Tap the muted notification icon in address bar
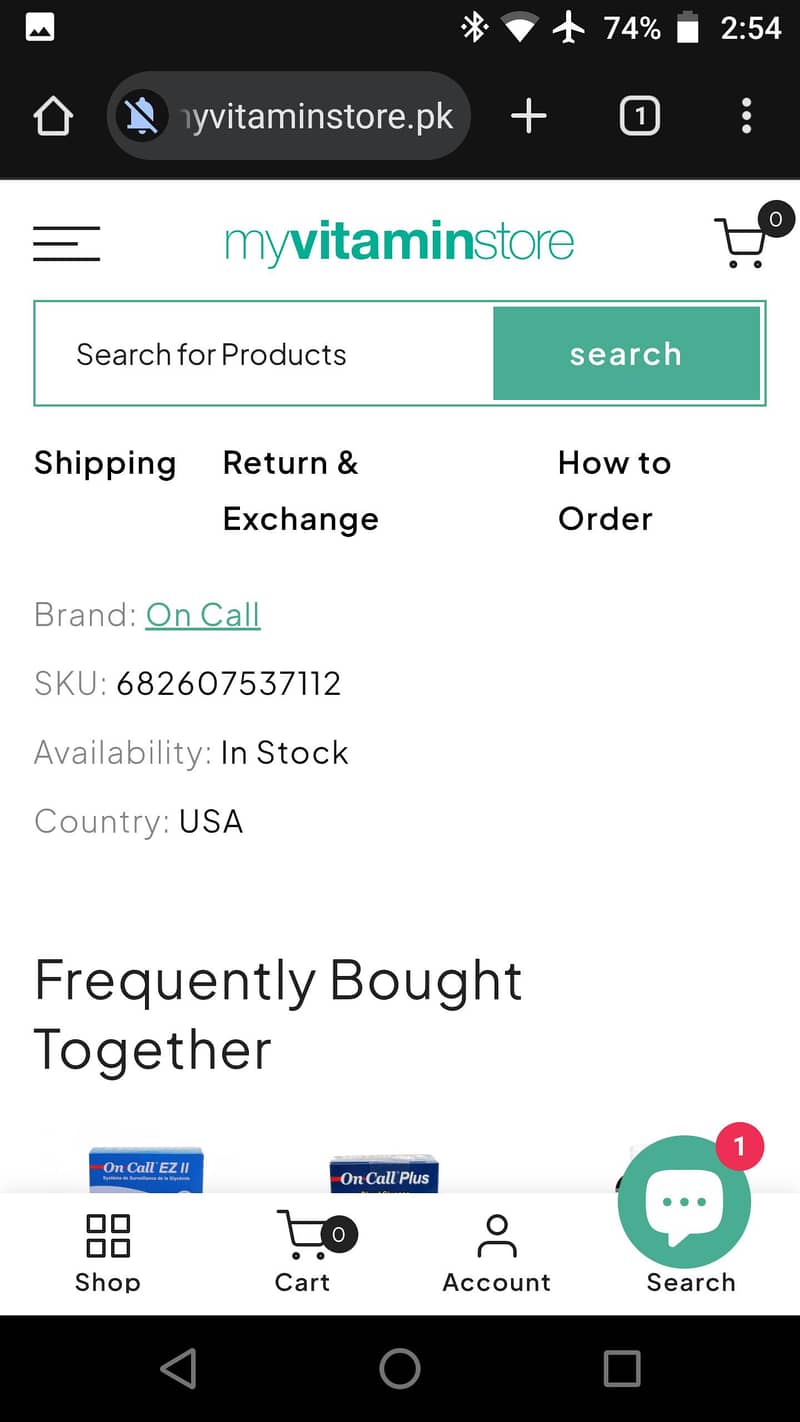The image size is (800, 1422). click(142, 117)
